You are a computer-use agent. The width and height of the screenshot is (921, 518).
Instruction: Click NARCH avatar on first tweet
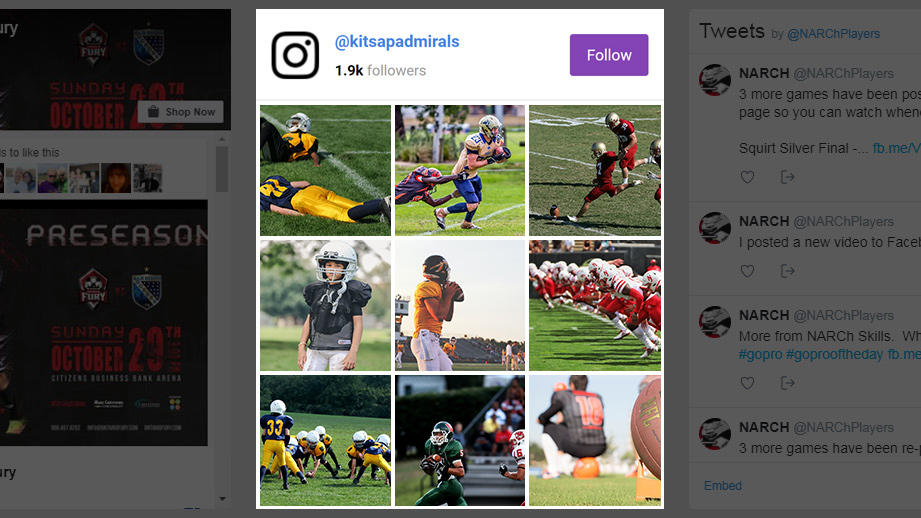click(715, 80)
